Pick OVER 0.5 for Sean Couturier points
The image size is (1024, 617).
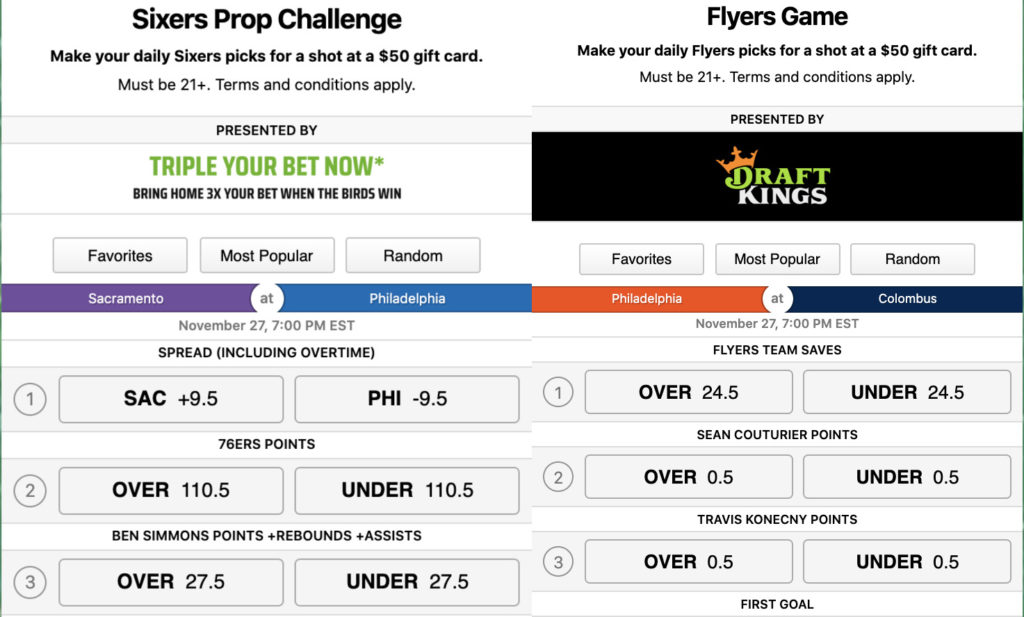click(x=688, y=477)
